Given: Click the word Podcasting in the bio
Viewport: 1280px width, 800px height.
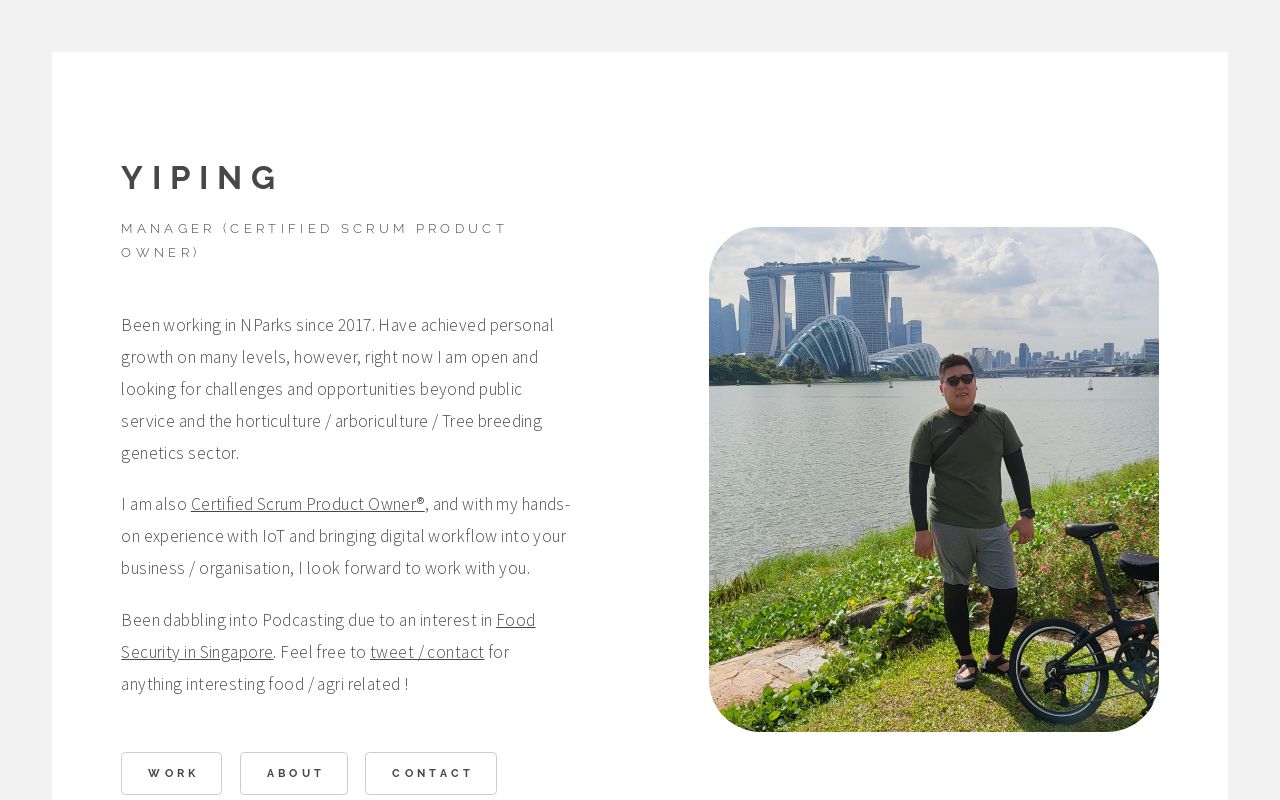Looking at the screenshot, I should click(303, 620).
